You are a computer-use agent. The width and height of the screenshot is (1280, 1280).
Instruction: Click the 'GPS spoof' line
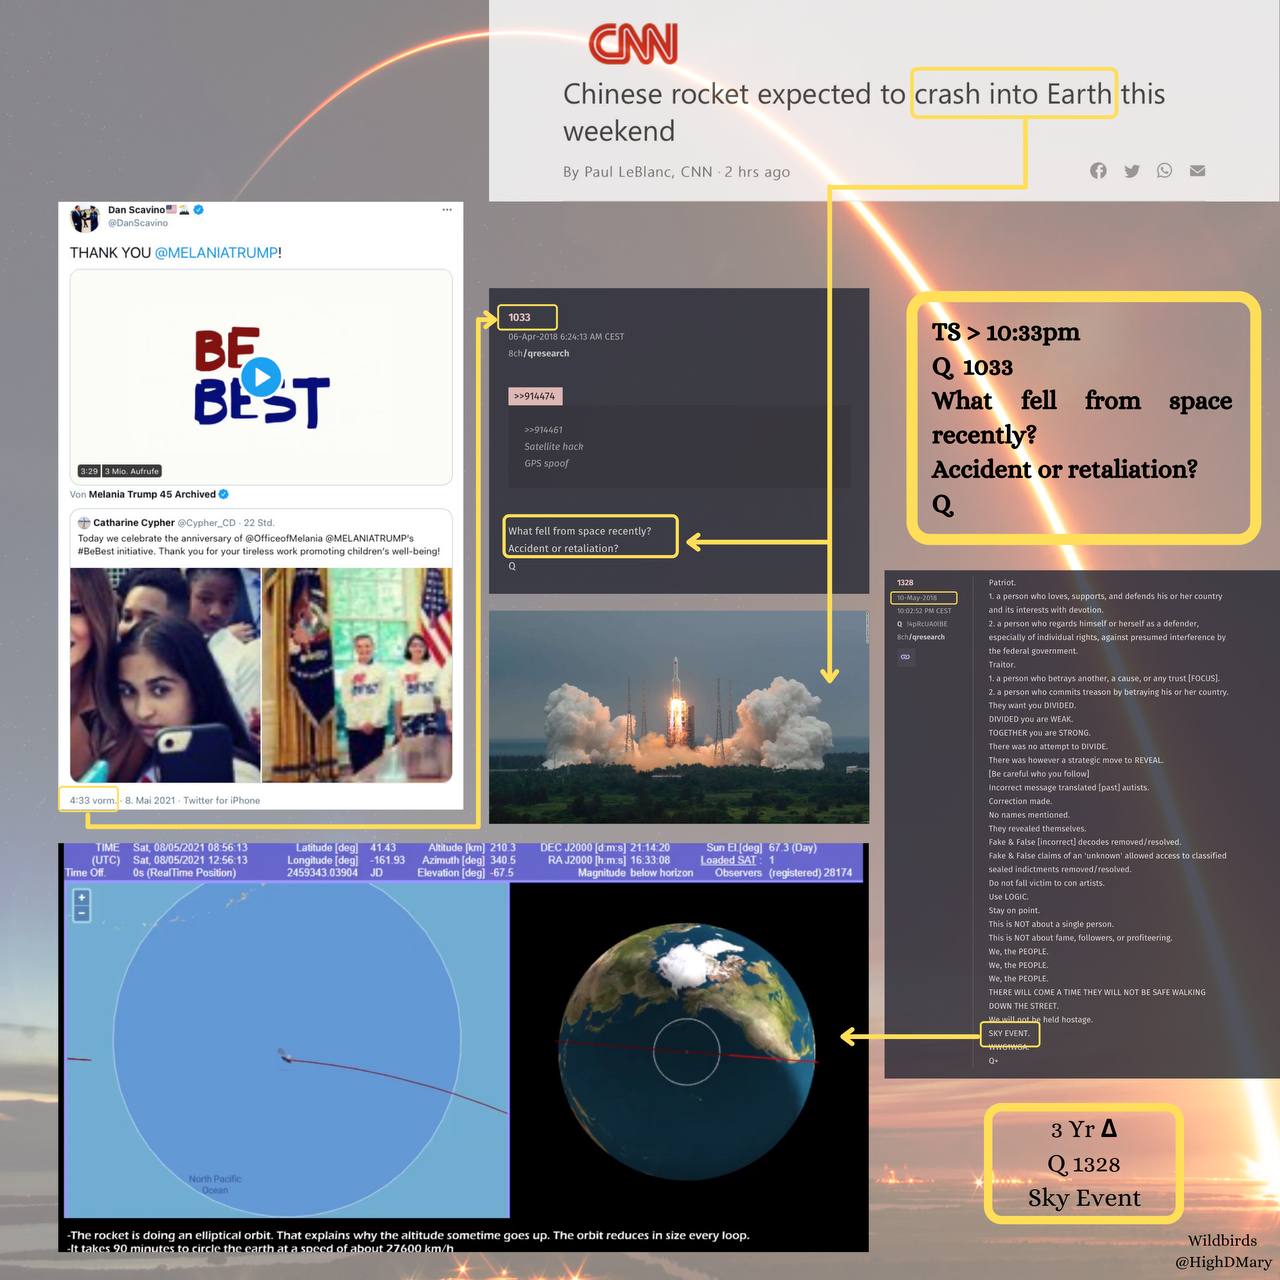click(x=546, y=463)
